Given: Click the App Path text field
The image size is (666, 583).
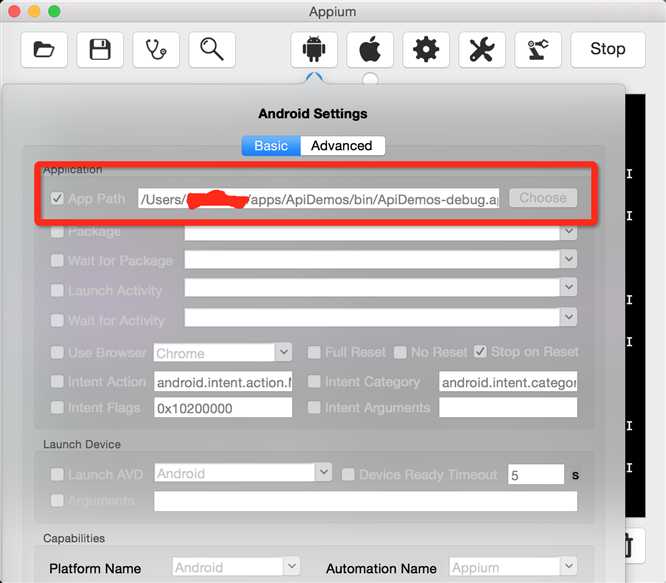Looking at the screenshot, I should pos(319,199).
